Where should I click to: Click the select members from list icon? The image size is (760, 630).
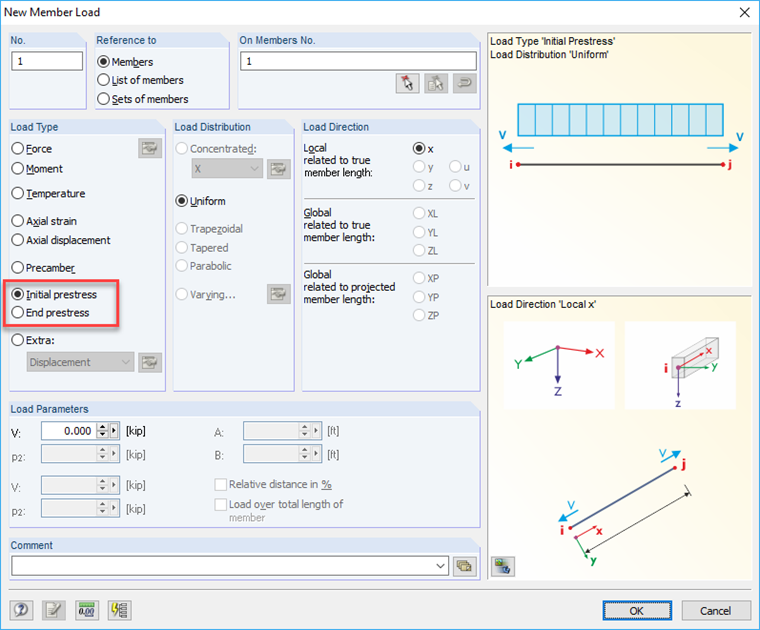click(x=436, y=83)
